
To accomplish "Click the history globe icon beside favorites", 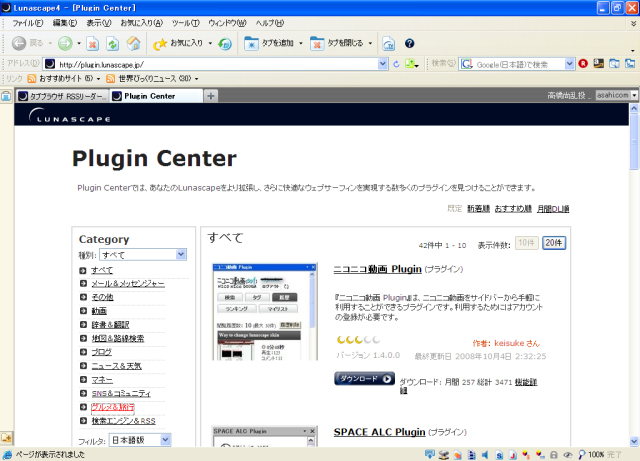I will 225,43.
